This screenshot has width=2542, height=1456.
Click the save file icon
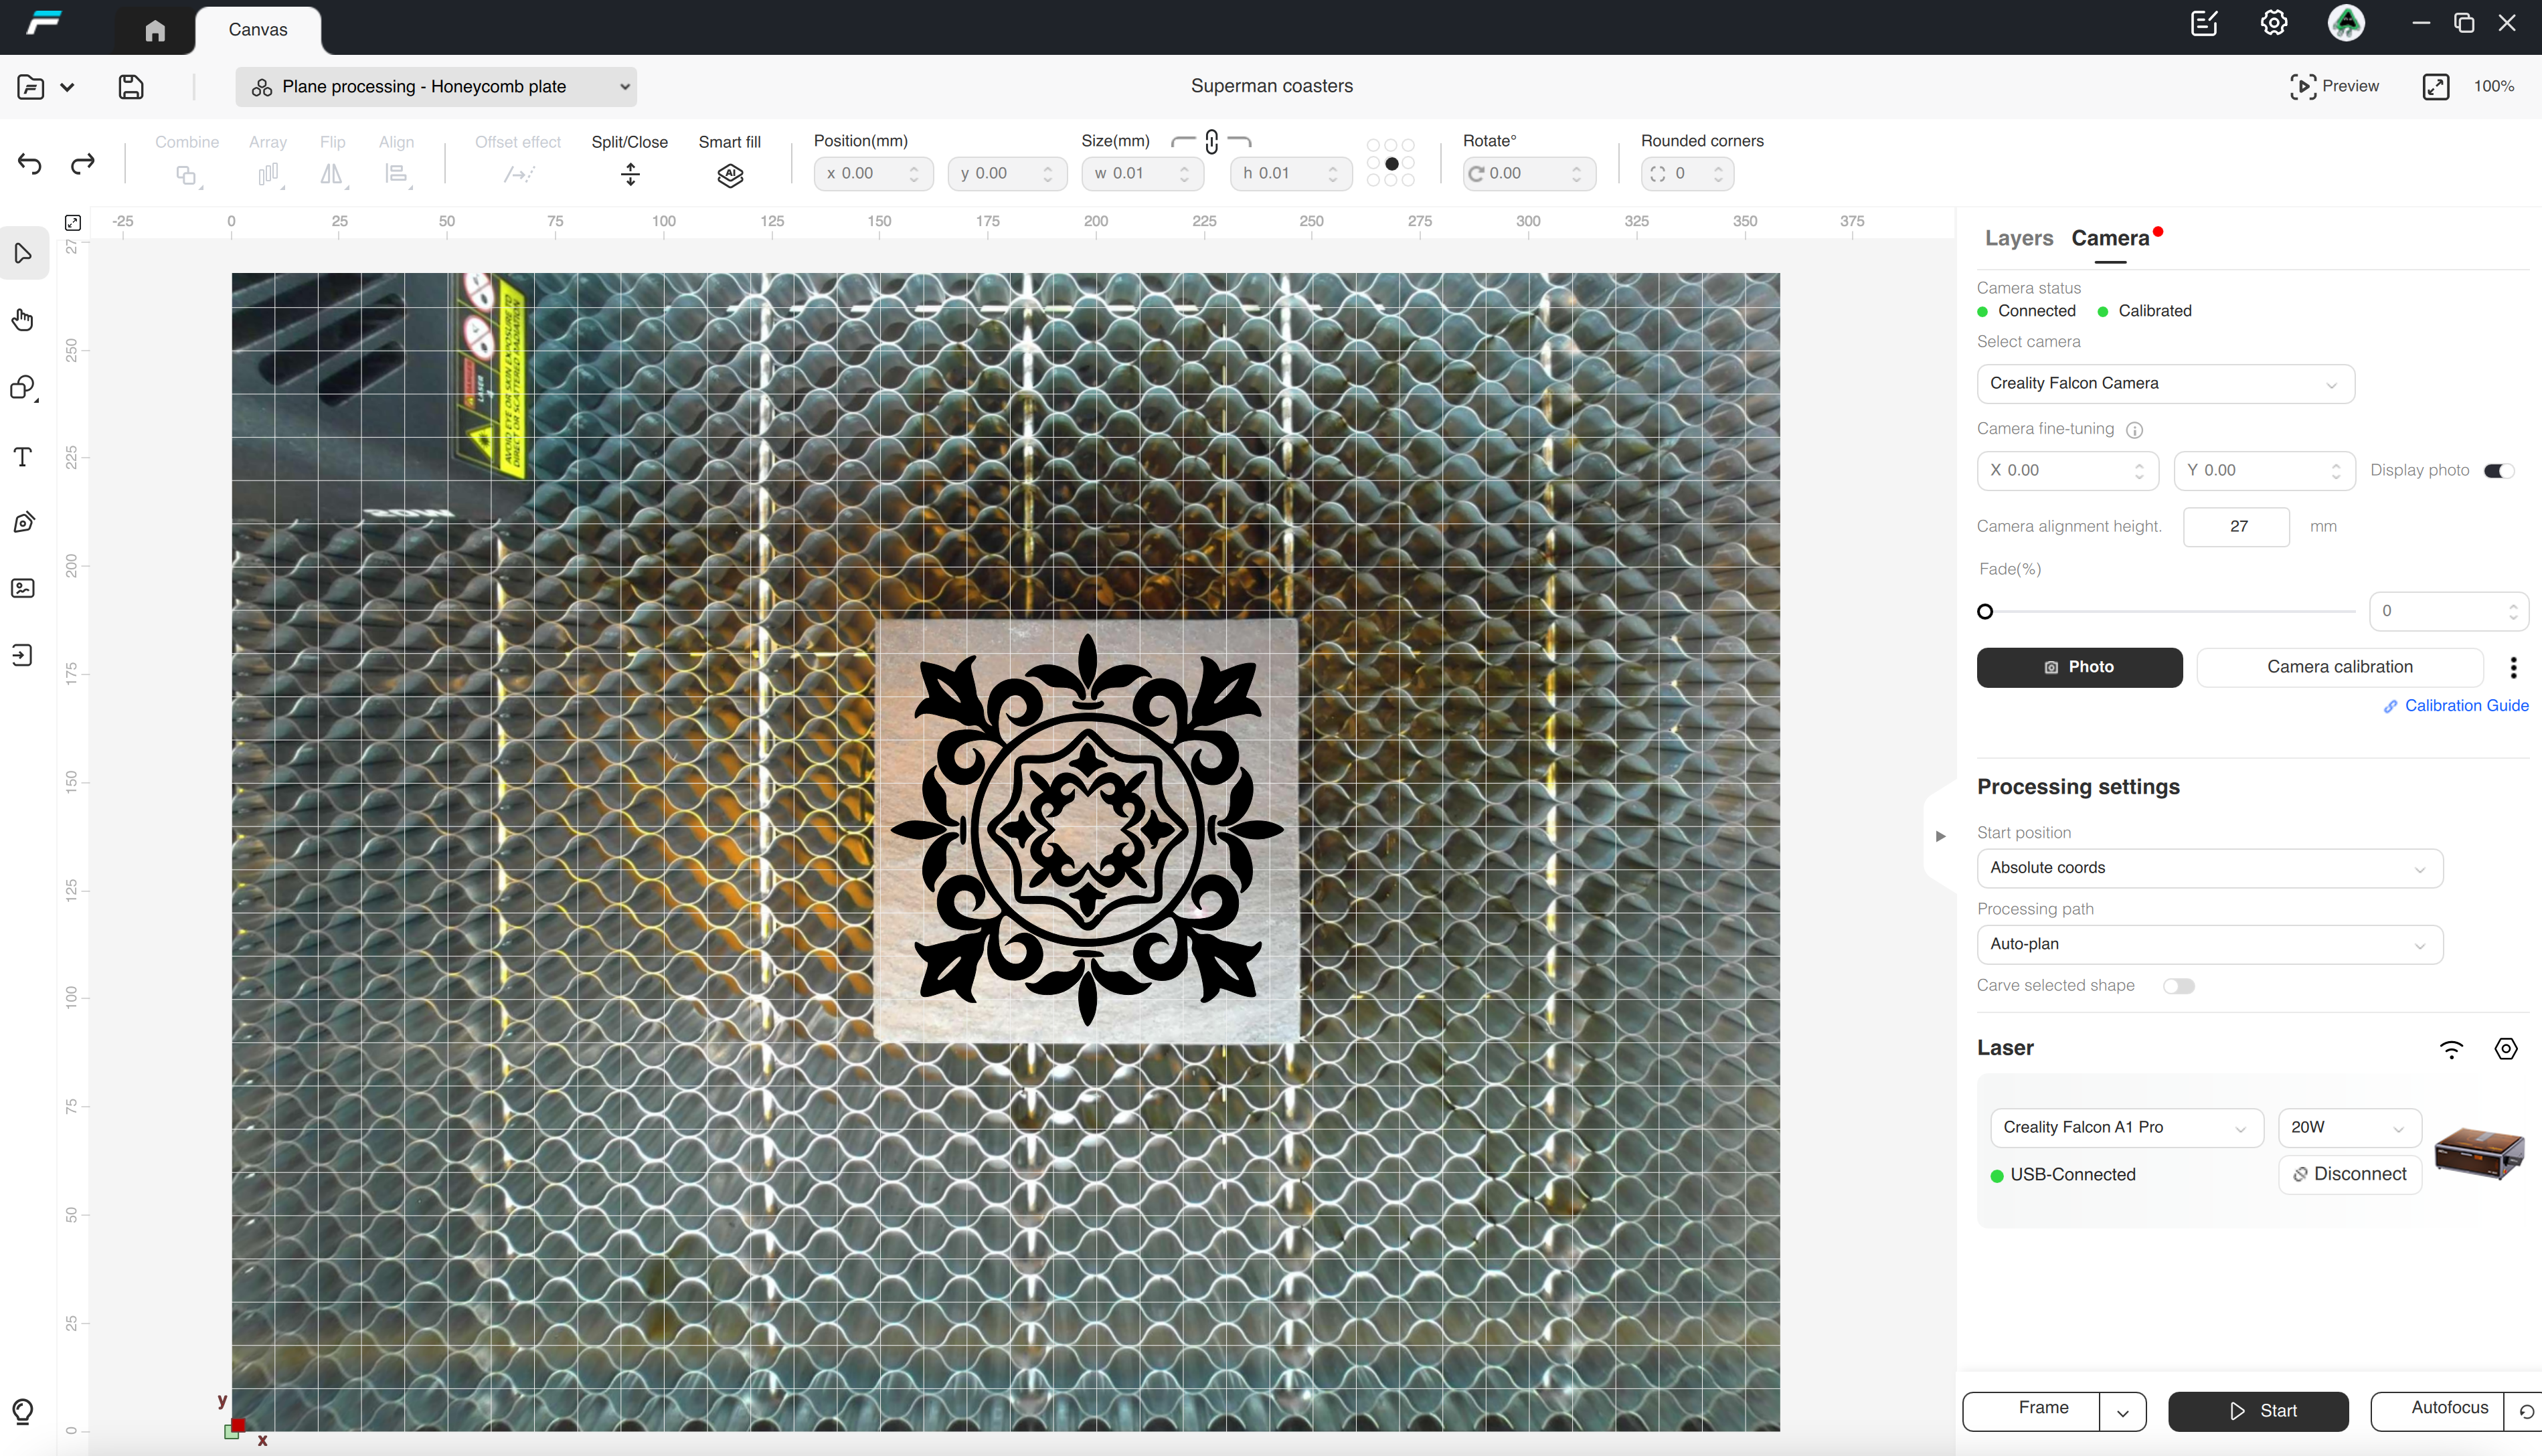point(131,87)
